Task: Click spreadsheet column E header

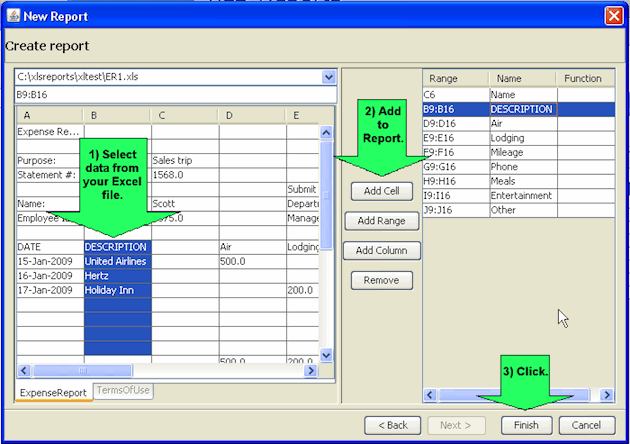Action: click(303, 116)
